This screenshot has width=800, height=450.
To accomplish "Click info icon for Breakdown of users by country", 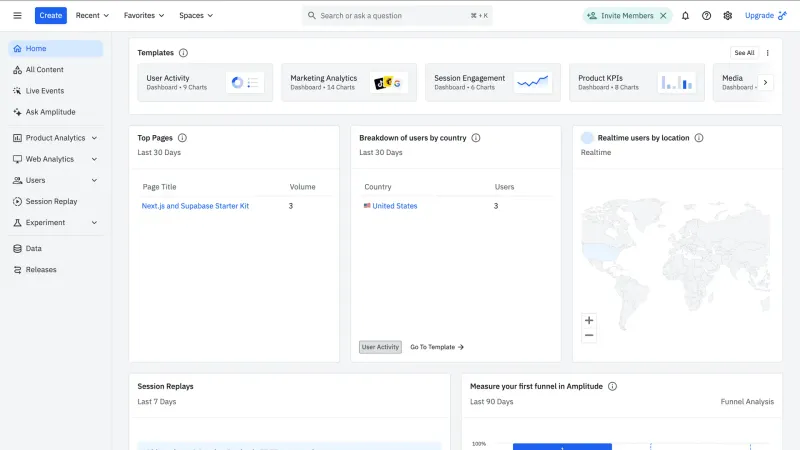I will point(476,138).
